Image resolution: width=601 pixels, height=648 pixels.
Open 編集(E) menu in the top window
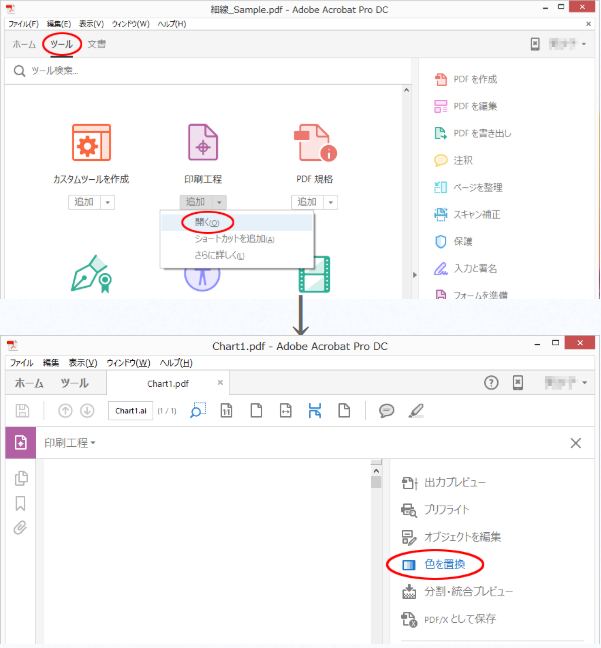(x=59, y=24)
